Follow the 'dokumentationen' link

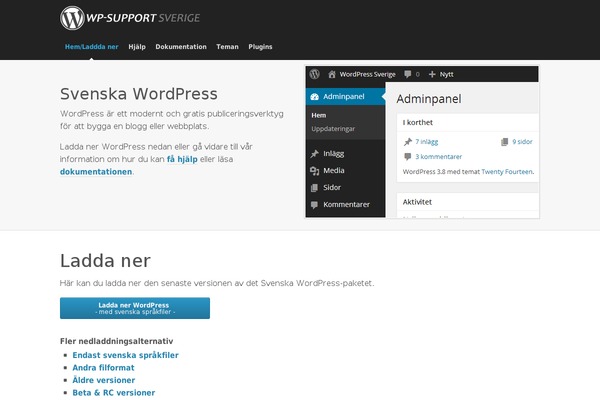pos(96,172)
